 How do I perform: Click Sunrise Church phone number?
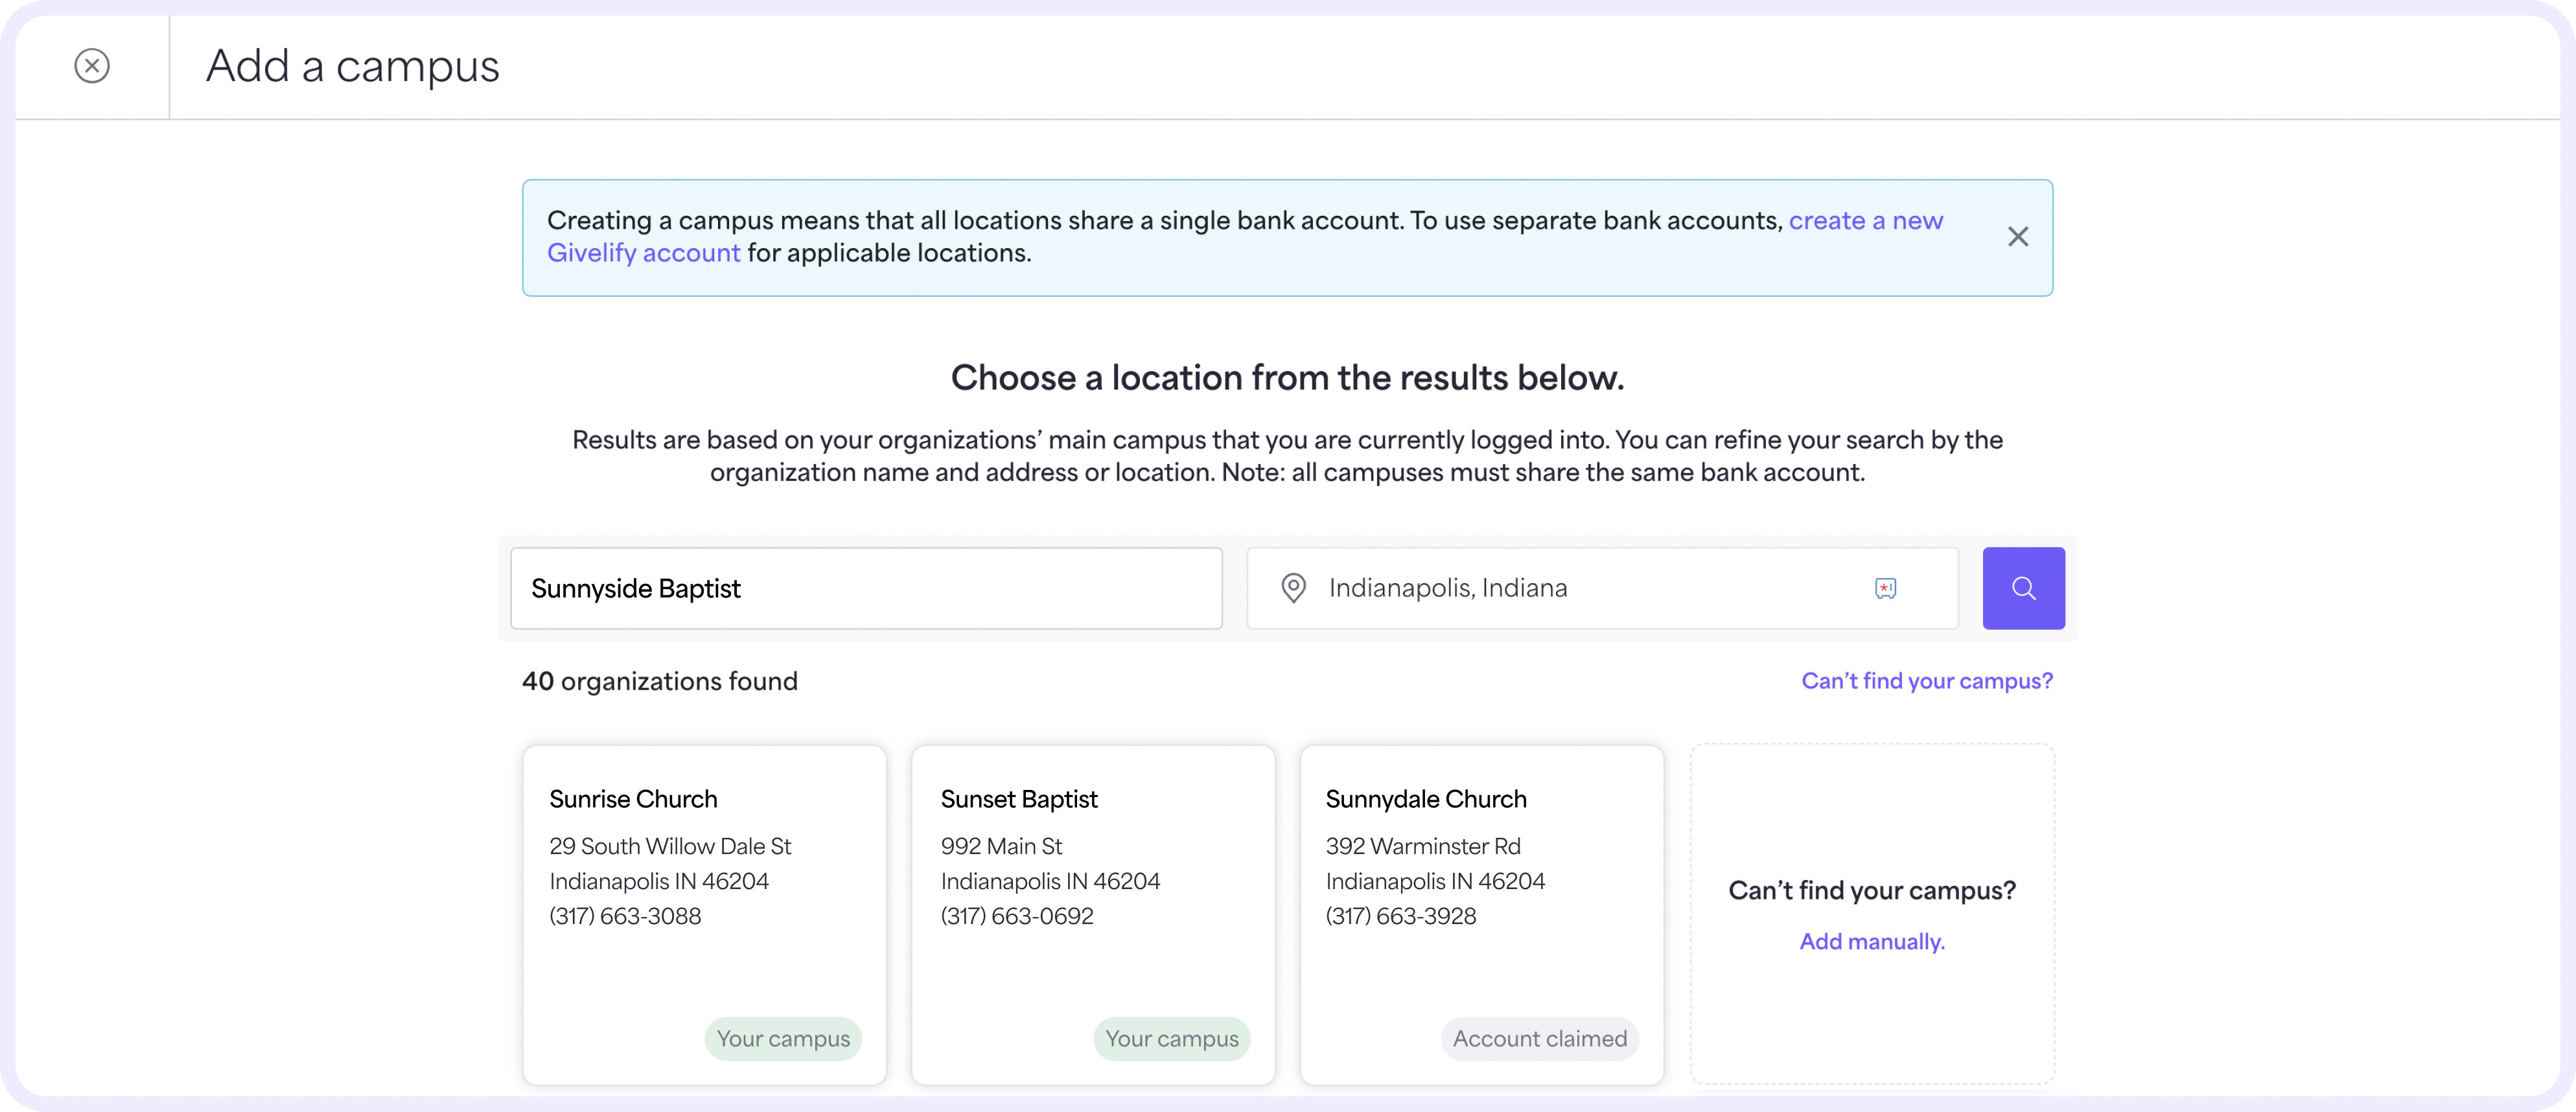(x=625, y=916)
